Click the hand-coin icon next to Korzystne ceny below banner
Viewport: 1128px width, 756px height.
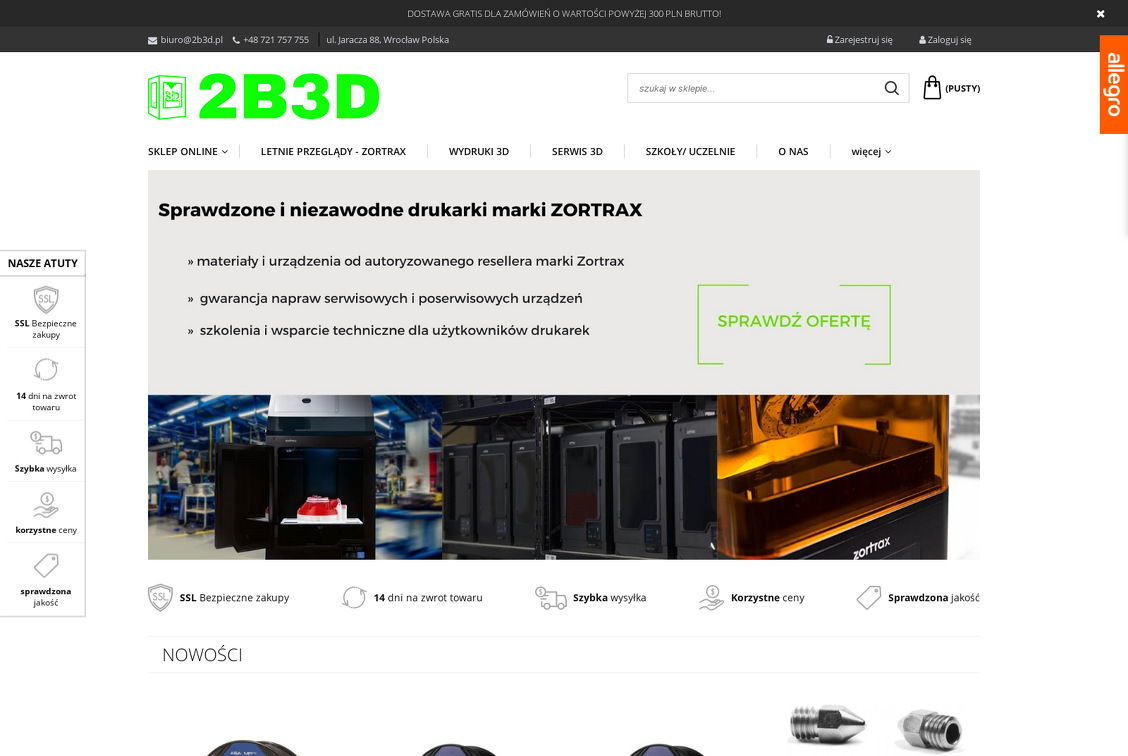tap(711, 598)
